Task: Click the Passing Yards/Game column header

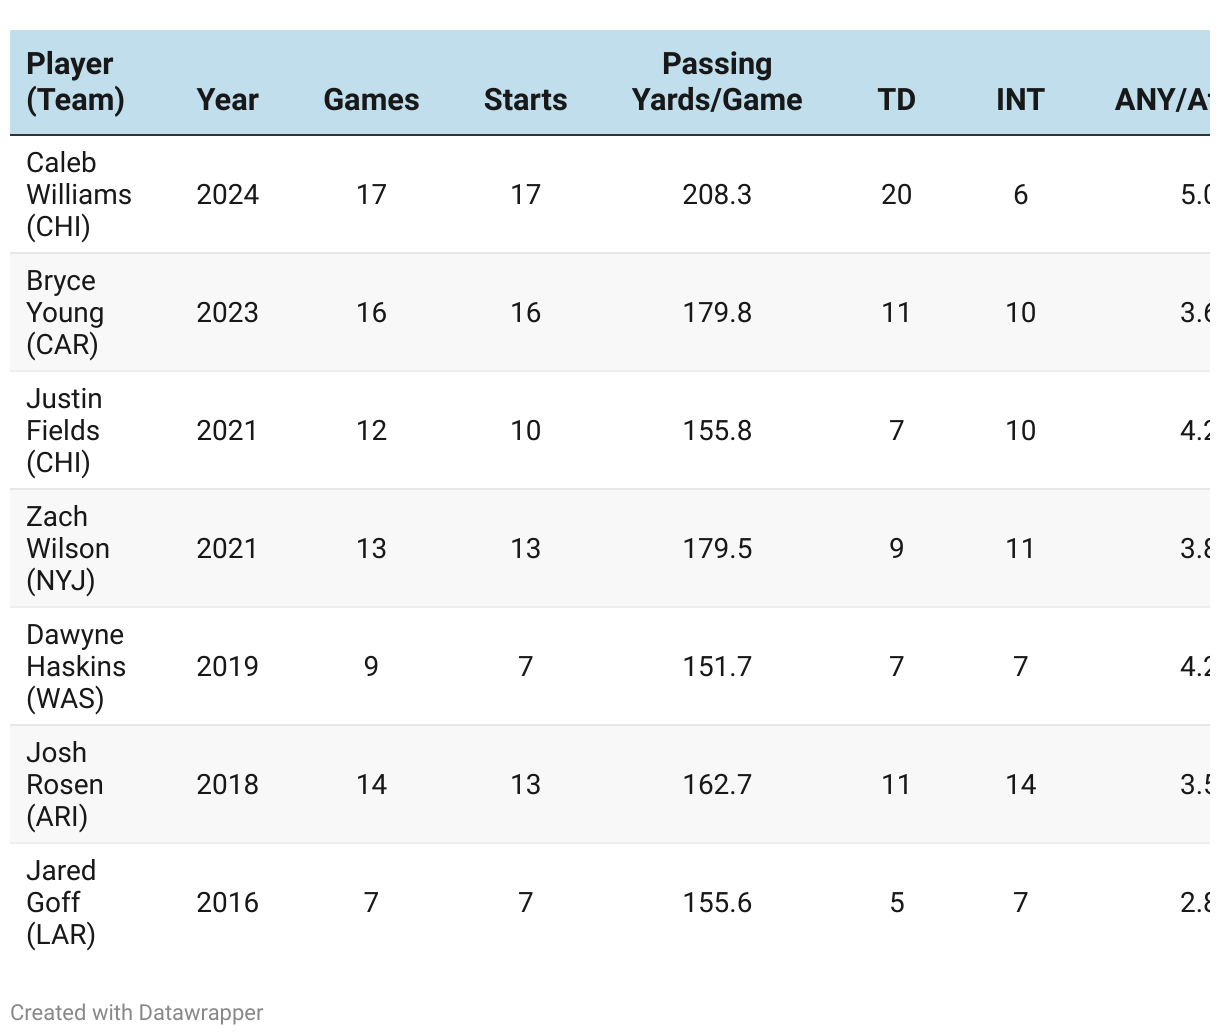Action: pos(716,82)
